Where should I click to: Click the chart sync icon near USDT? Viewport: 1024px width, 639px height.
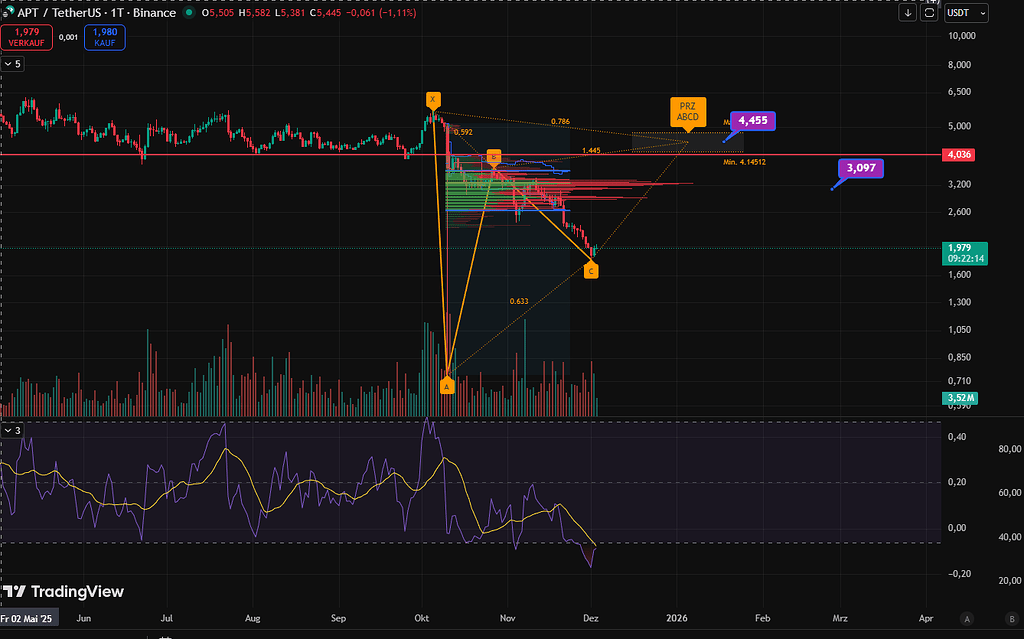pyautogui.click(x=929, y=13)
